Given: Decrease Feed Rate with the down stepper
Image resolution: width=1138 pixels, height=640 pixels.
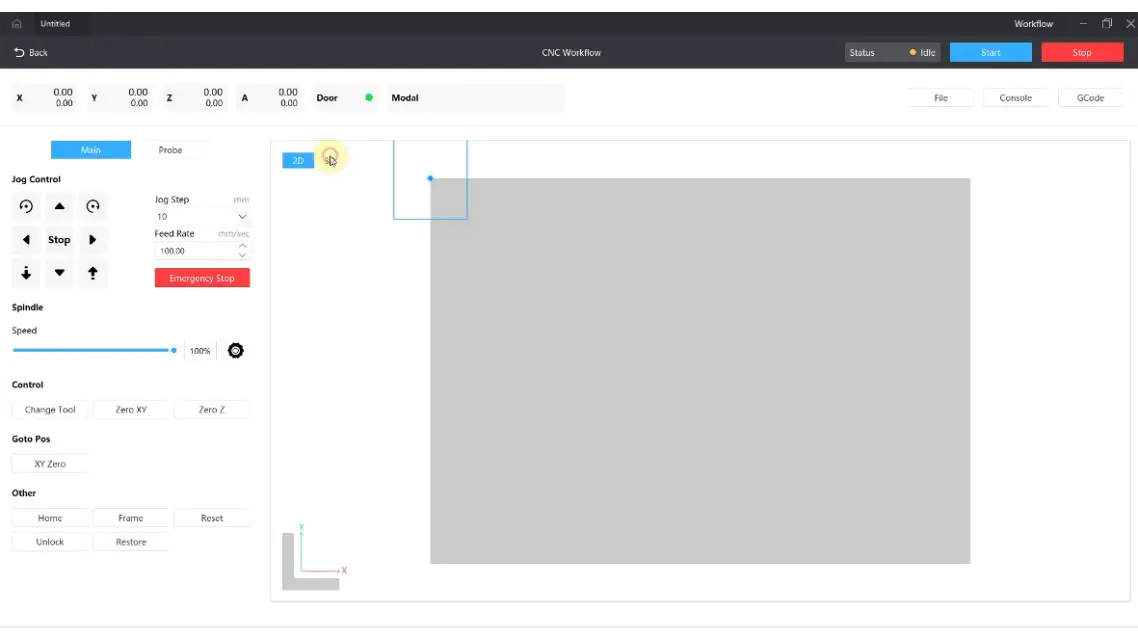Looking at the screenshot, I should (x=242, y=256).
